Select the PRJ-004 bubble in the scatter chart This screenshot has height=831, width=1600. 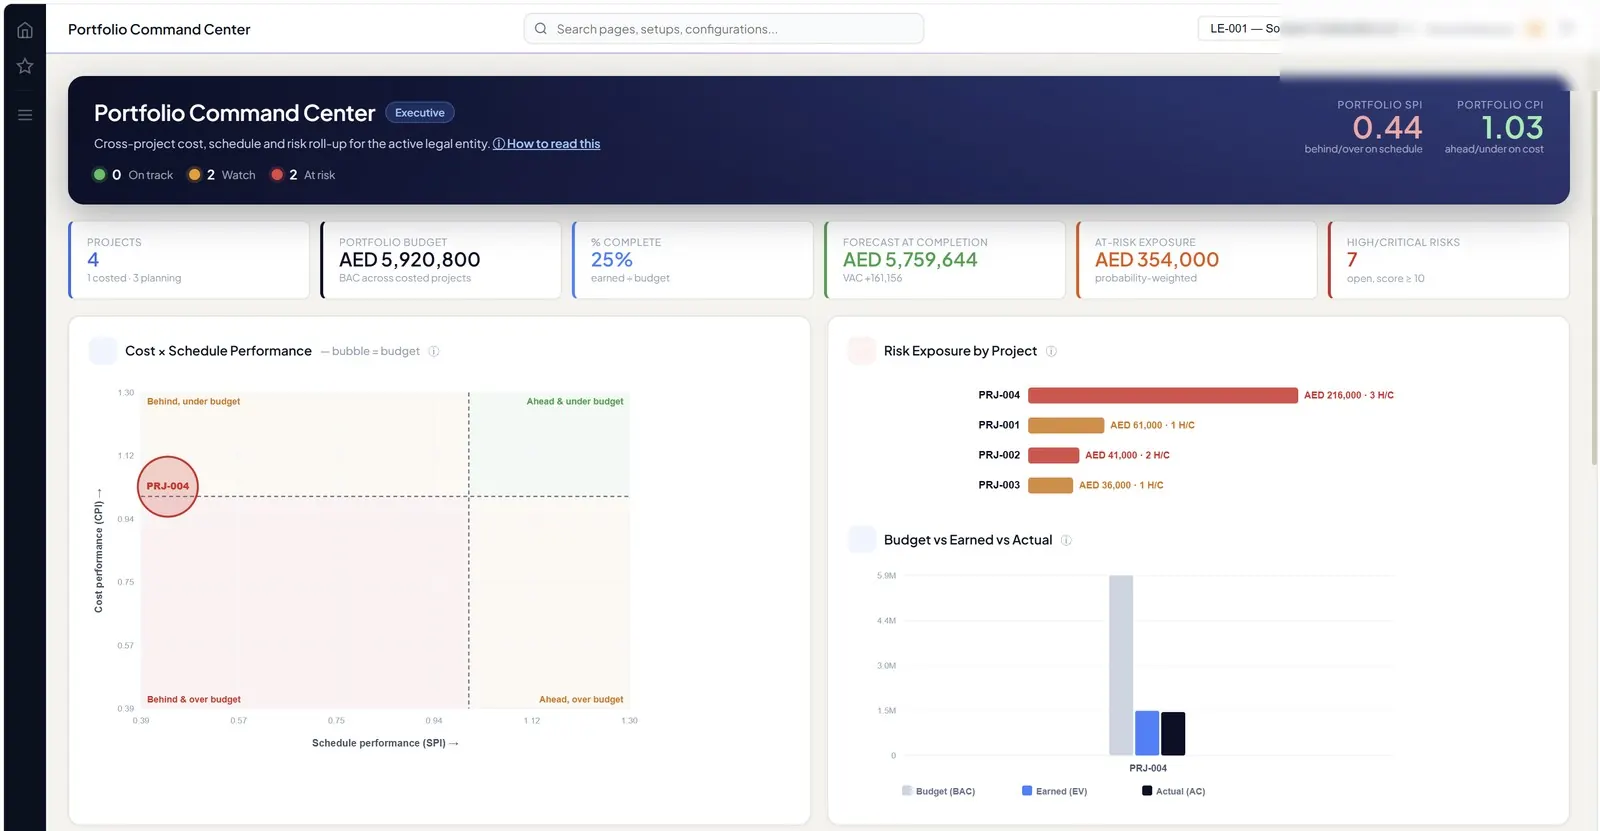click(x=168, y=486)
